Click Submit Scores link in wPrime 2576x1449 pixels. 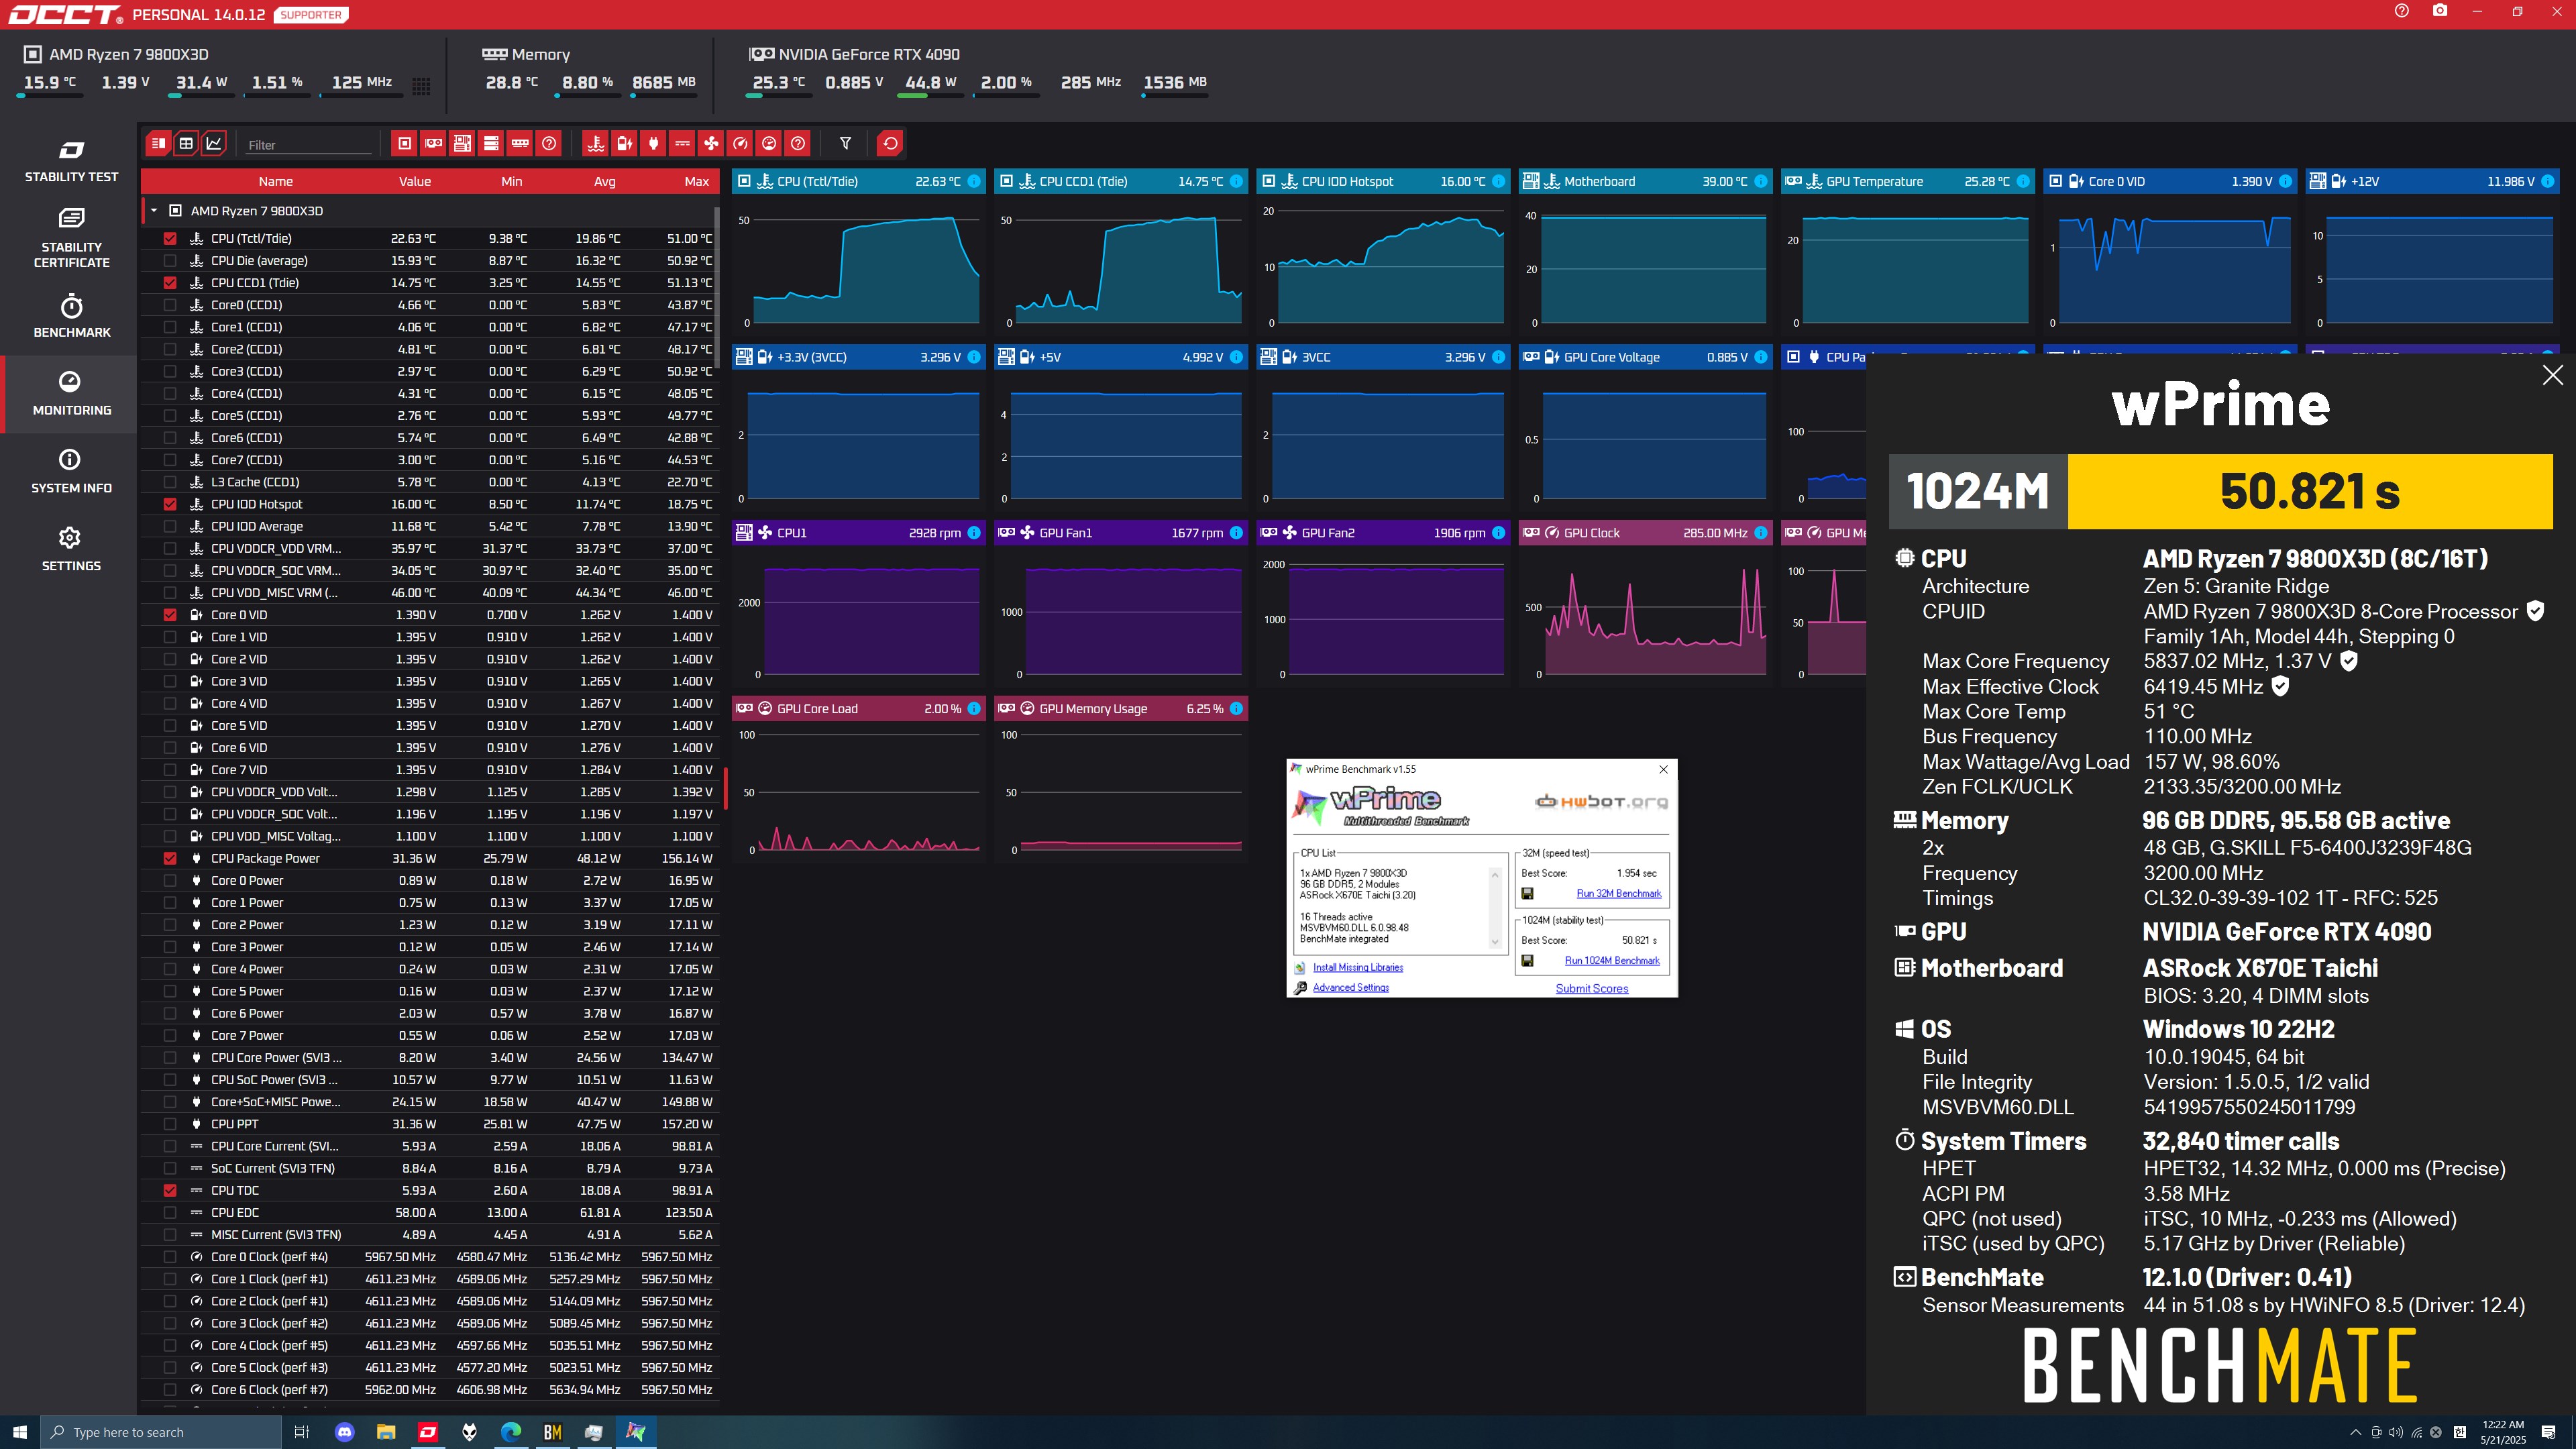click(x=1591, y=989)
